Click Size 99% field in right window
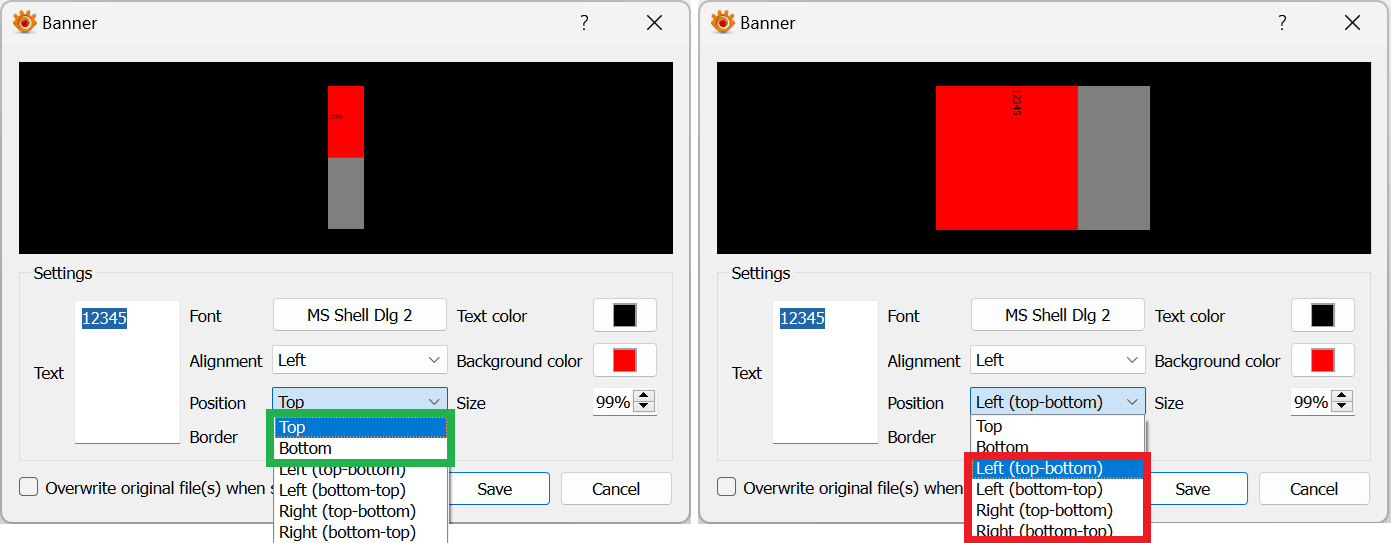Image resolution: width=1391 pixels, height=543 pixels. (x=1312, y=402)
